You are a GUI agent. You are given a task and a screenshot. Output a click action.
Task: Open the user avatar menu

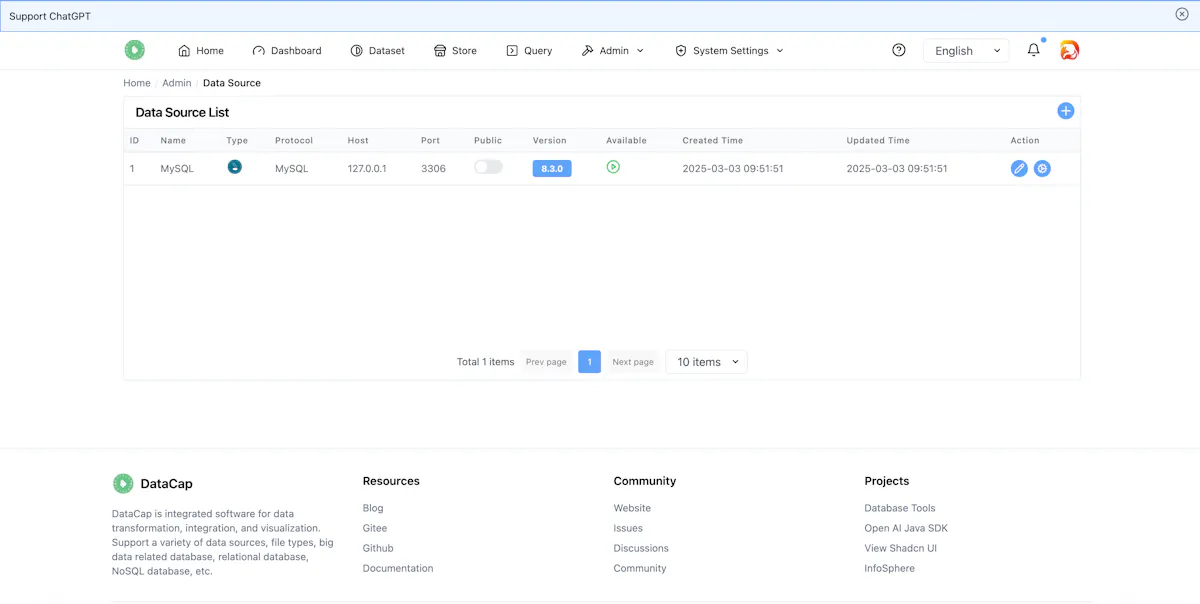pyautogui.click(x=1070, y=50)
